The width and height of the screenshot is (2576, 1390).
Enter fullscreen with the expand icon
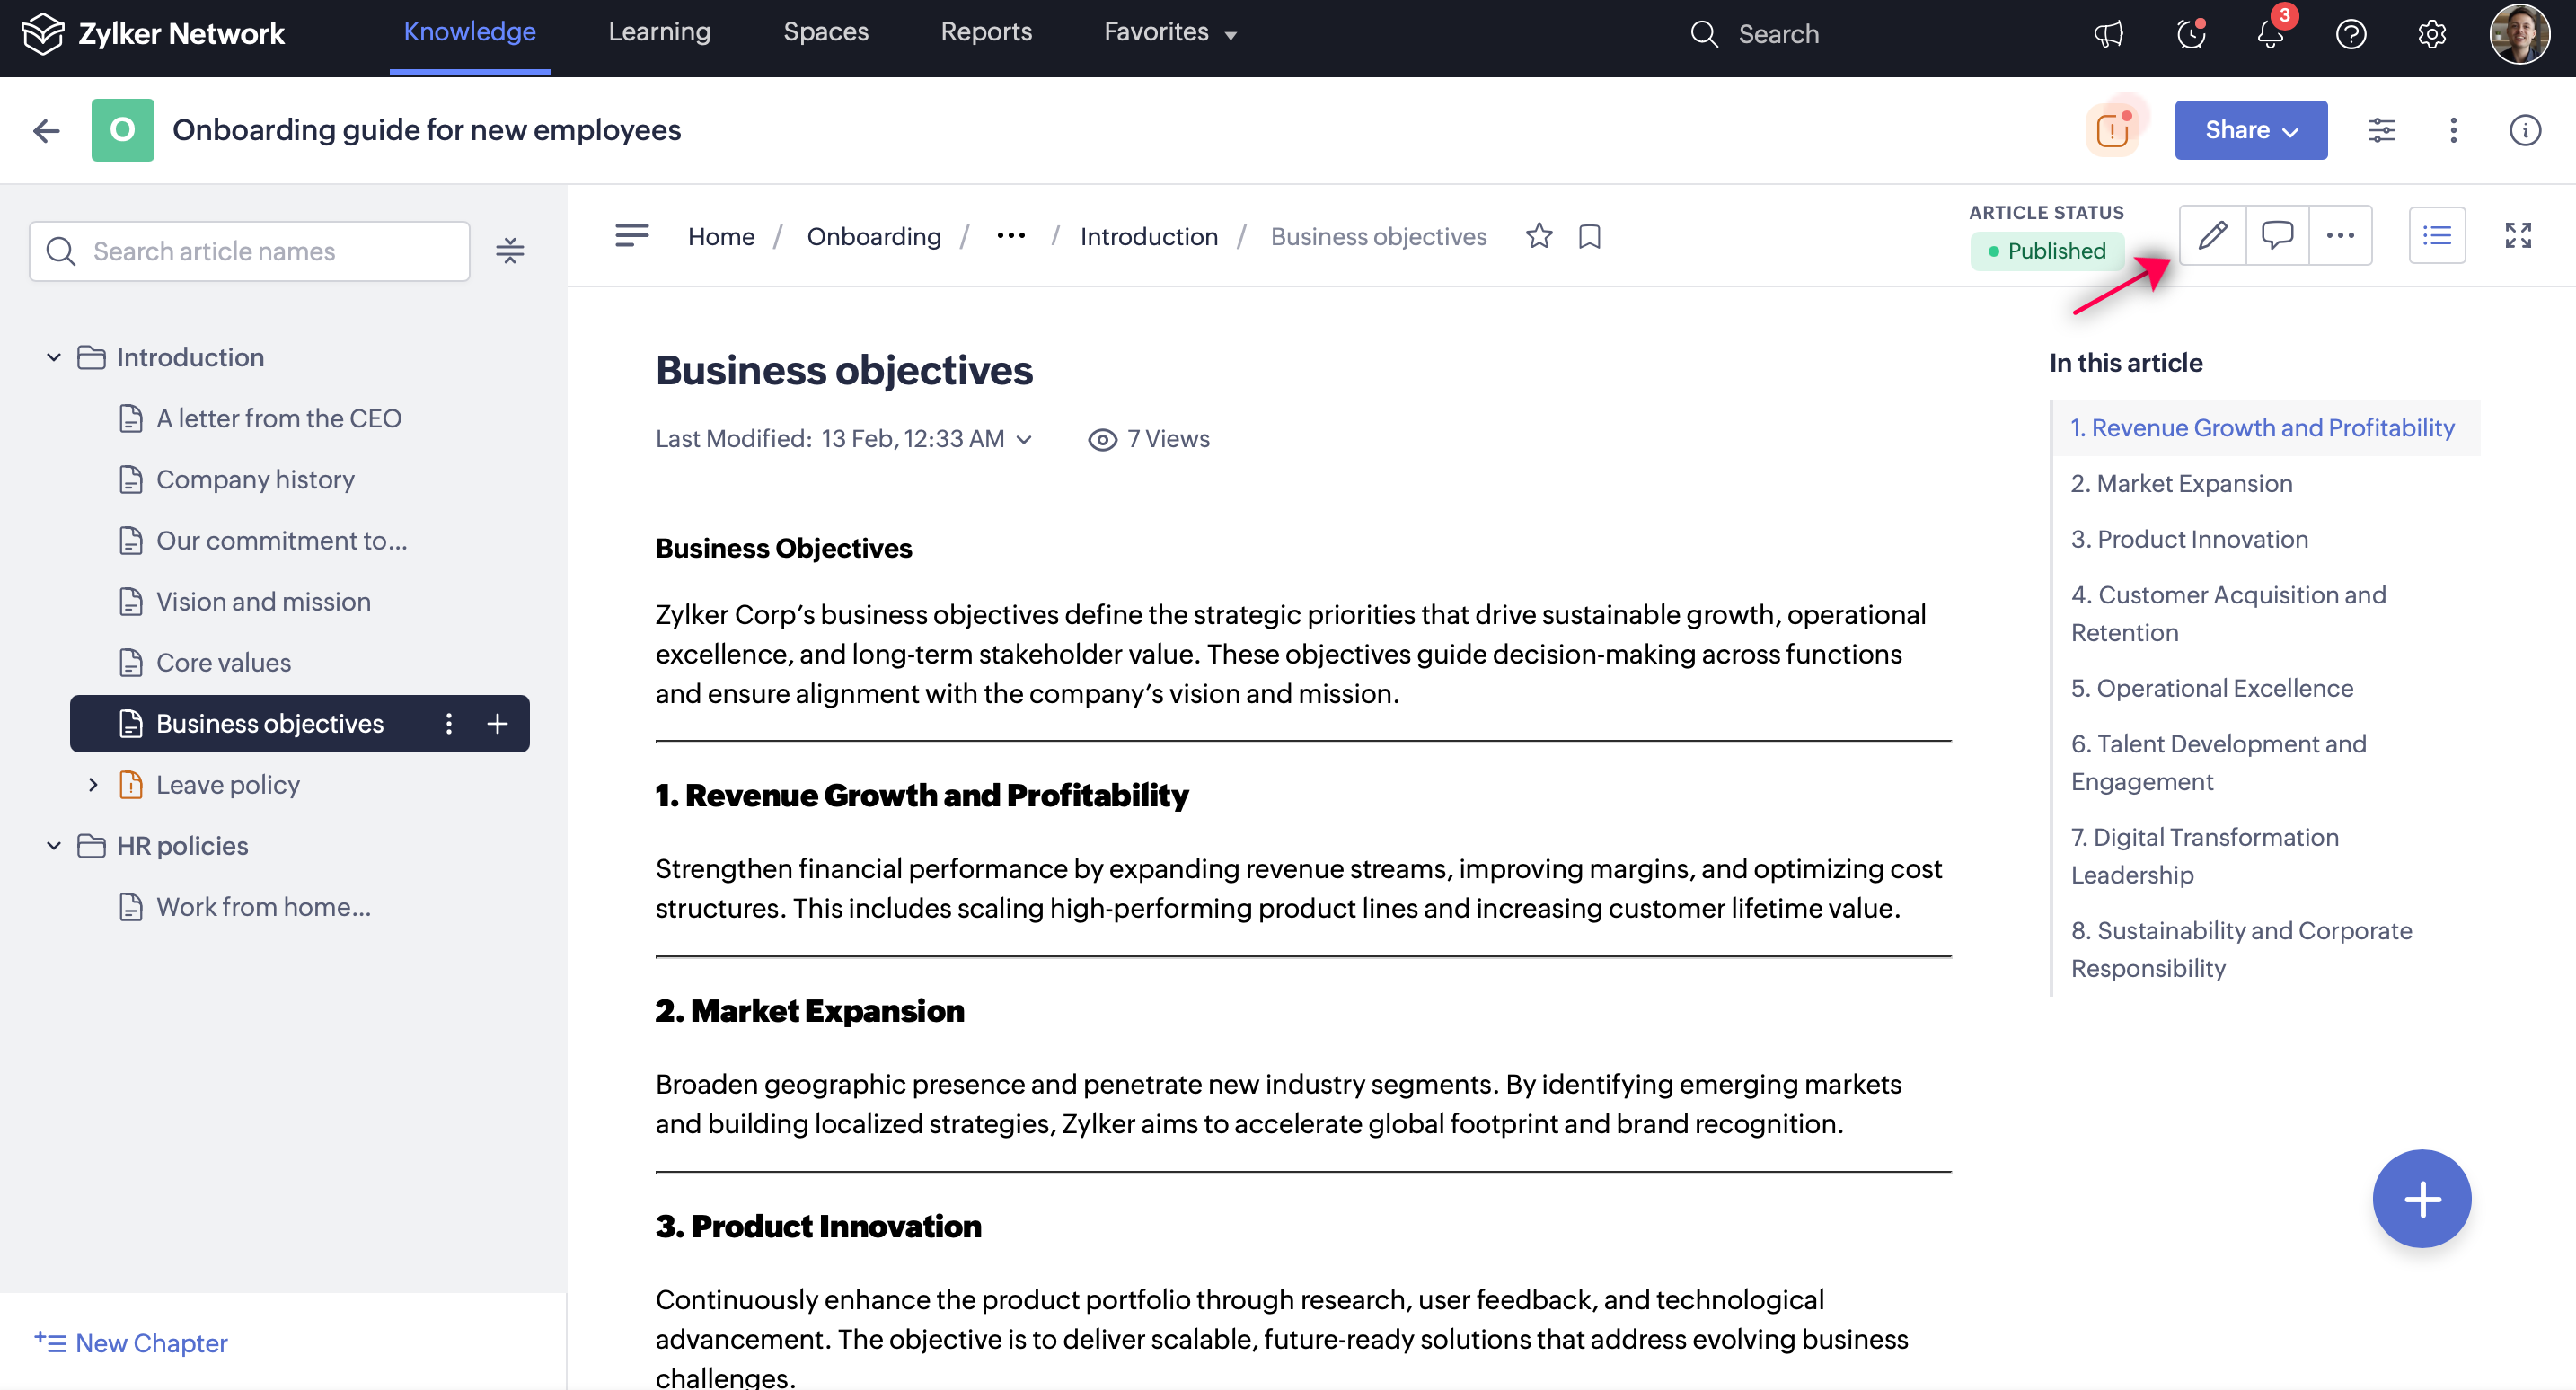(x=2517, y=236)
